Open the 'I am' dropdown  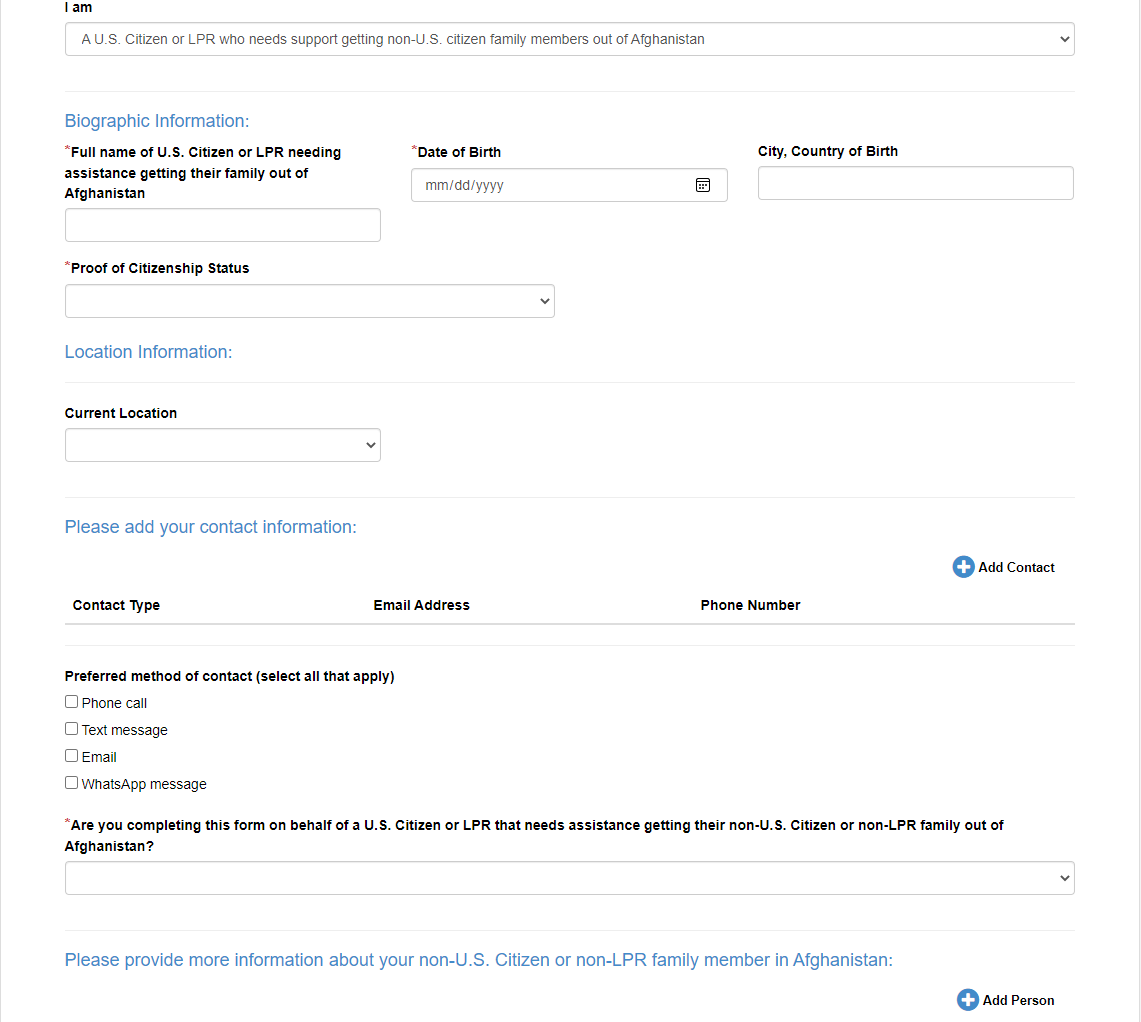(569, 40)
